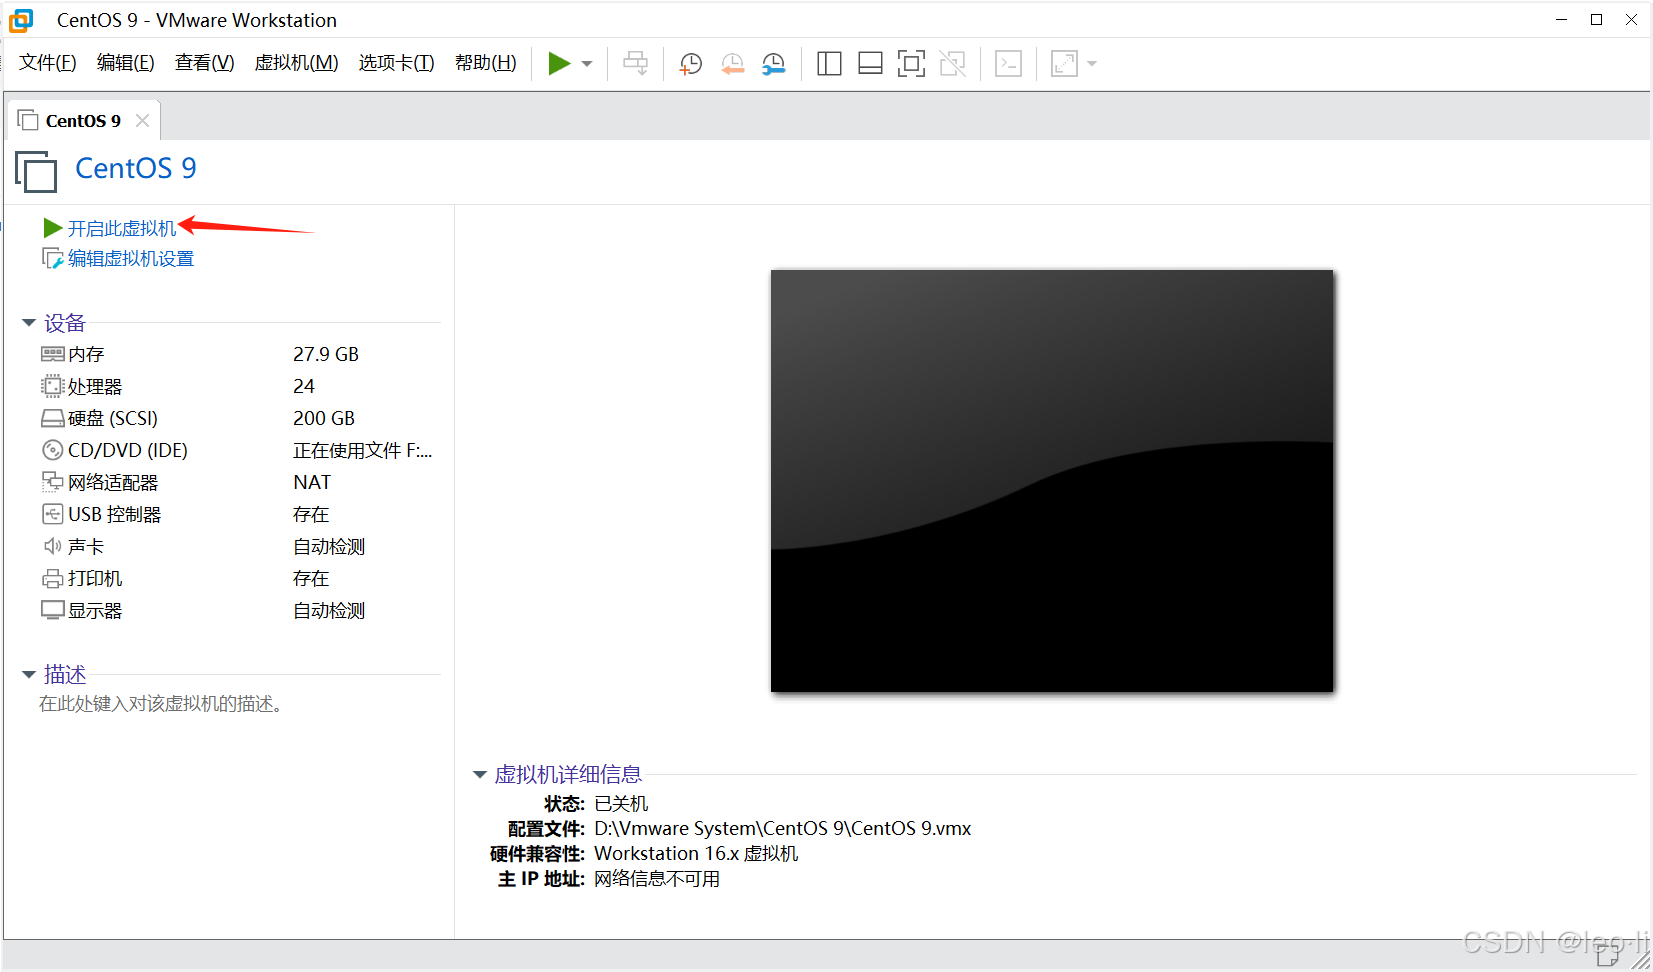Viewport: 1653px width, 972px height.
Task: Click the 正在使用文件 F:... value
Action: 363,450
